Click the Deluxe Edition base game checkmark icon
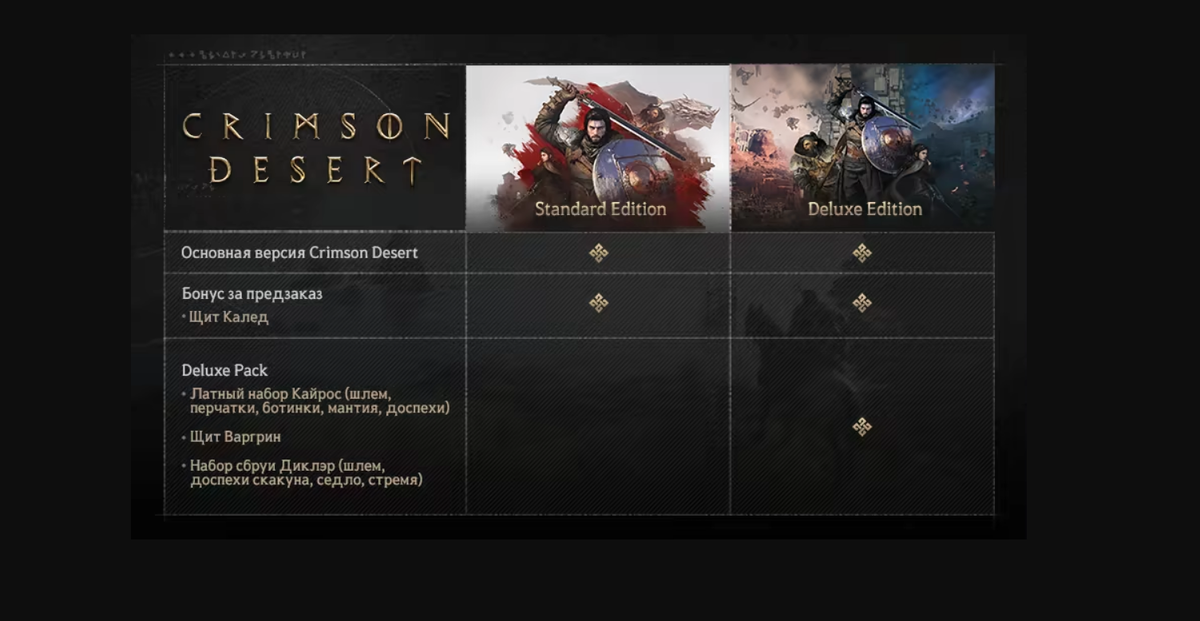1200x621 pixels. click(x=862, y=253)
